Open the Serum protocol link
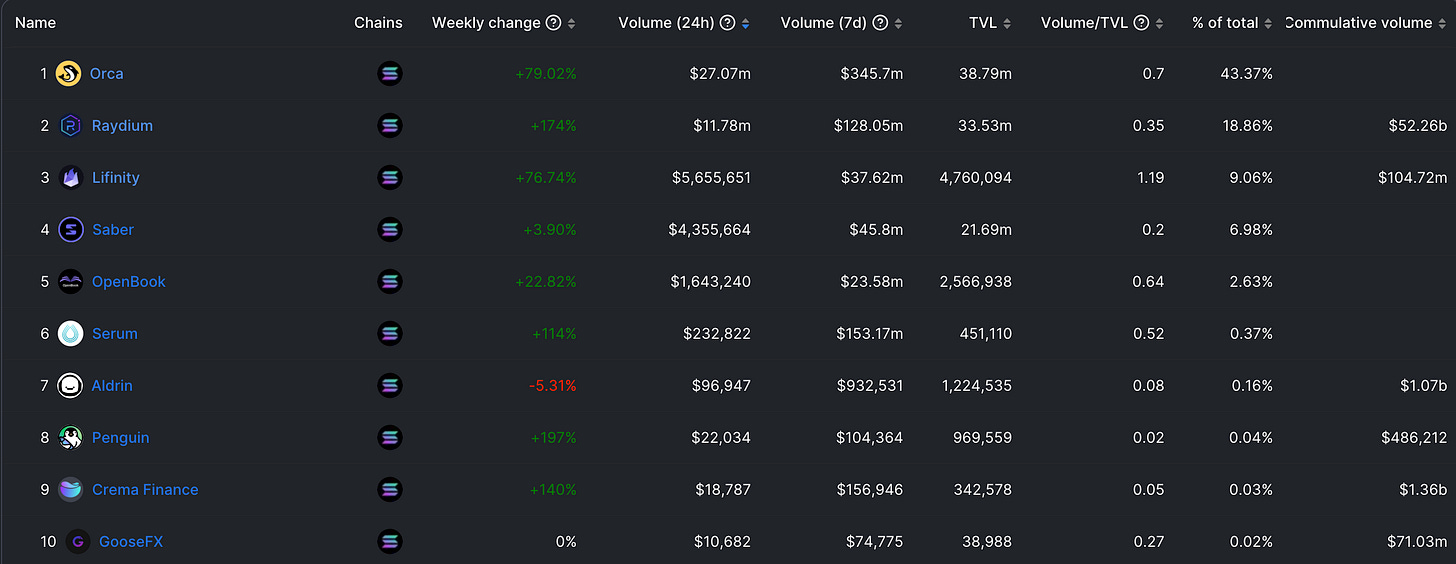Image resolution: width=1456 pixels, height=564 pixels. pos(115,333)
